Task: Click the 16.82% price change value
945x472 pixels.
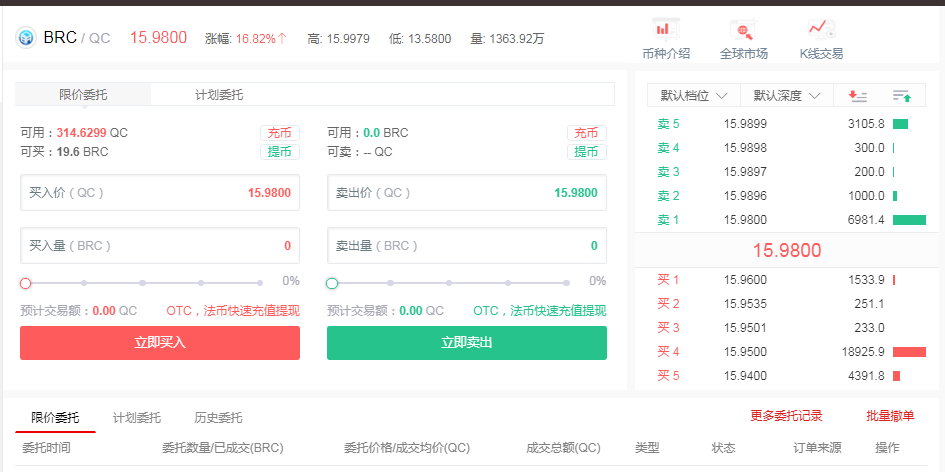Action: 256,39
